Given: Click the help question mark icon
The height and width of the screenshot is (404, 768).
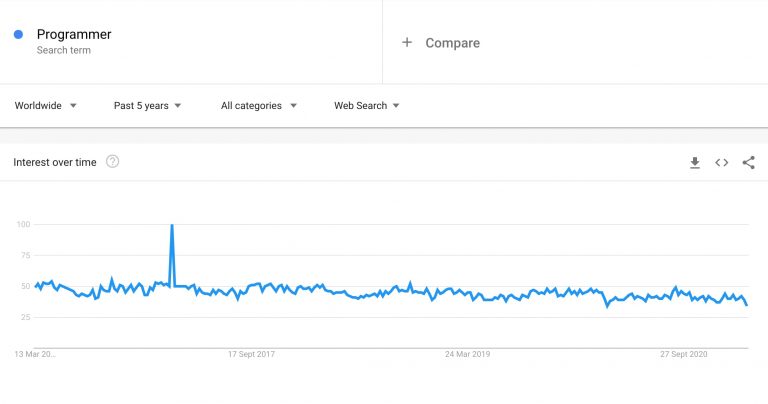Looking at the screenshot, I should click(113, 162).
